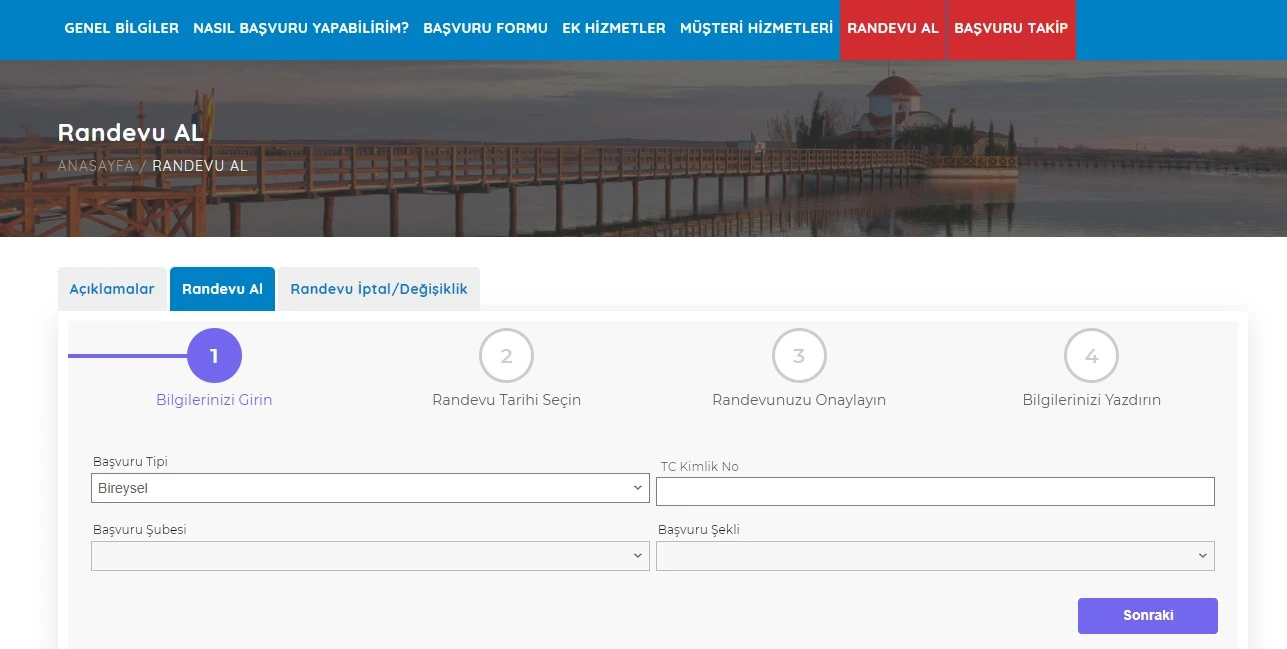Switch to the Açıklamalar tab
This screenshot has width=1287, height=649.
click(x=111, y=288)
